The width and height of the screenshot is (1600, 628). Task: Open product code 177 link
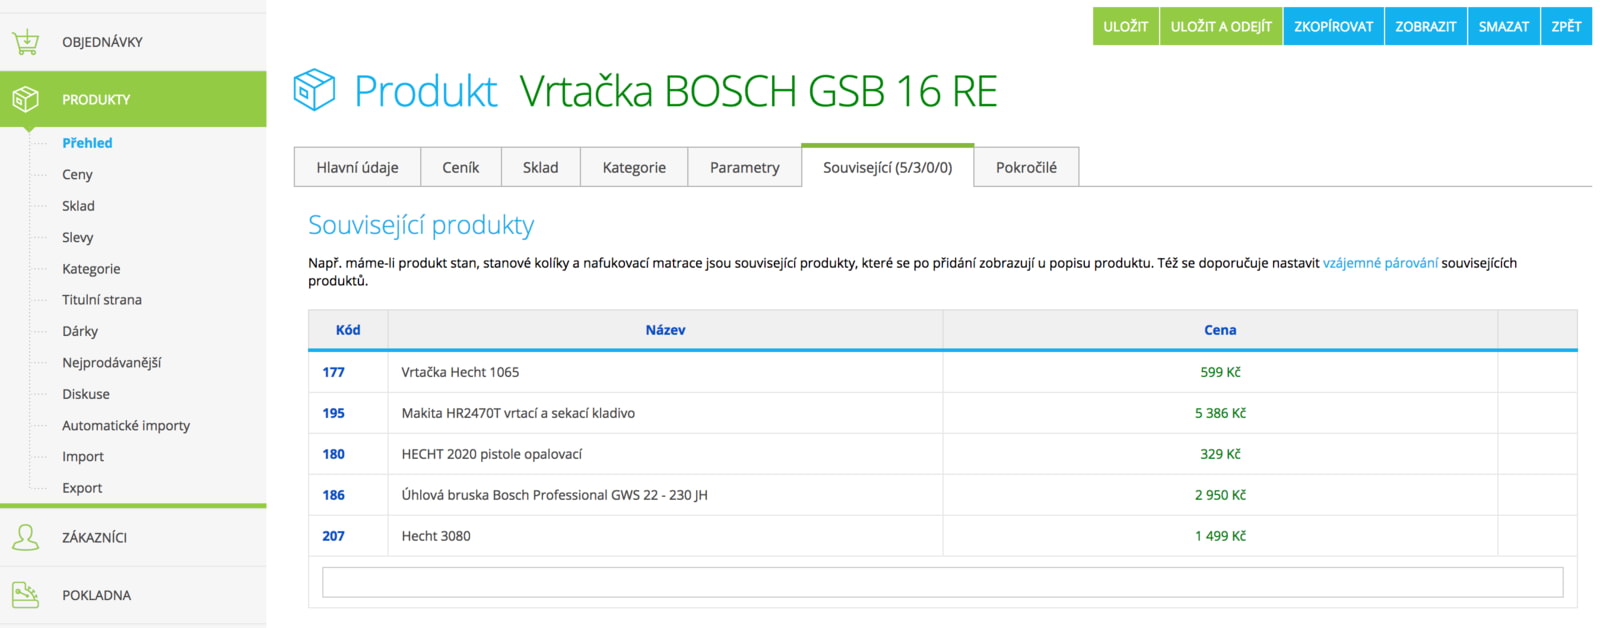(333, 372)
